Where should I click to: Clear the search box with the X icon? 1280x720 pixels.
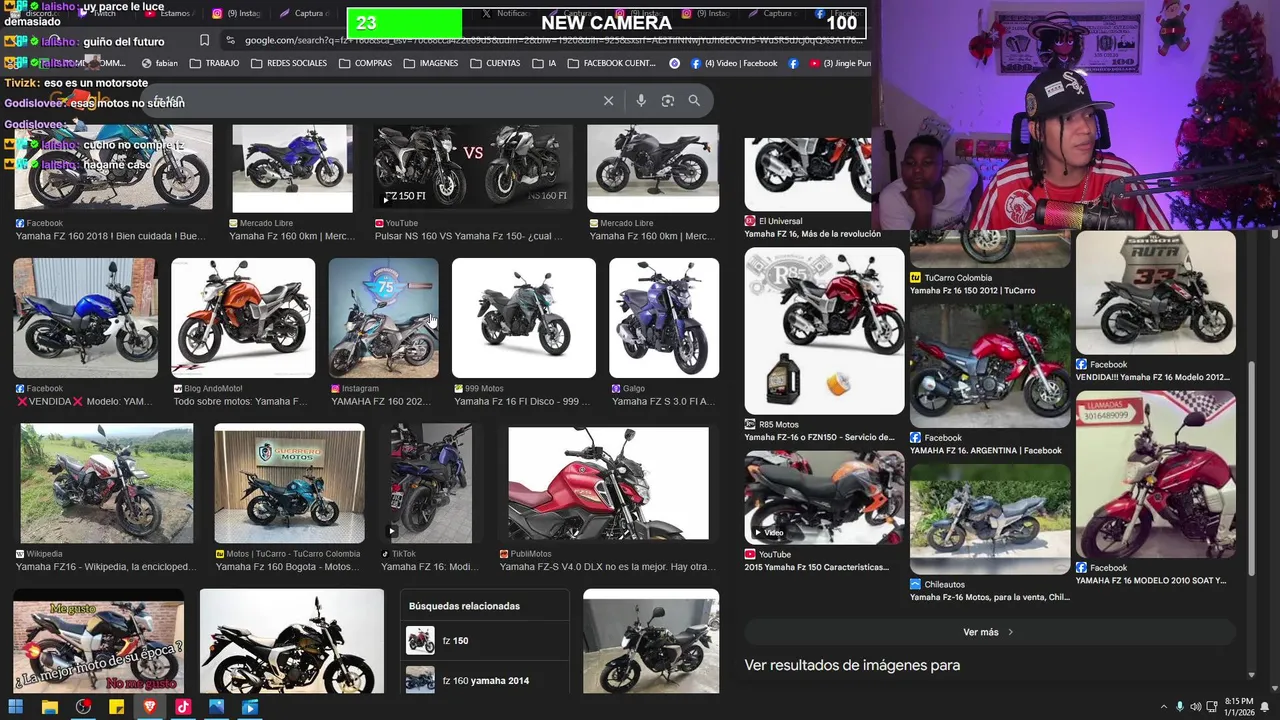[608, 101]
